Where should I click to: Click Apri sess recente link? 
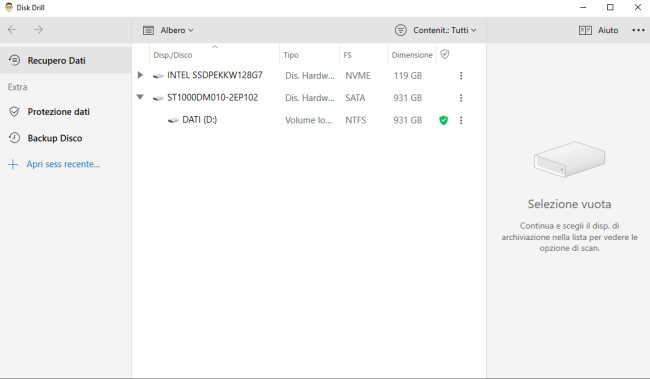63,164
